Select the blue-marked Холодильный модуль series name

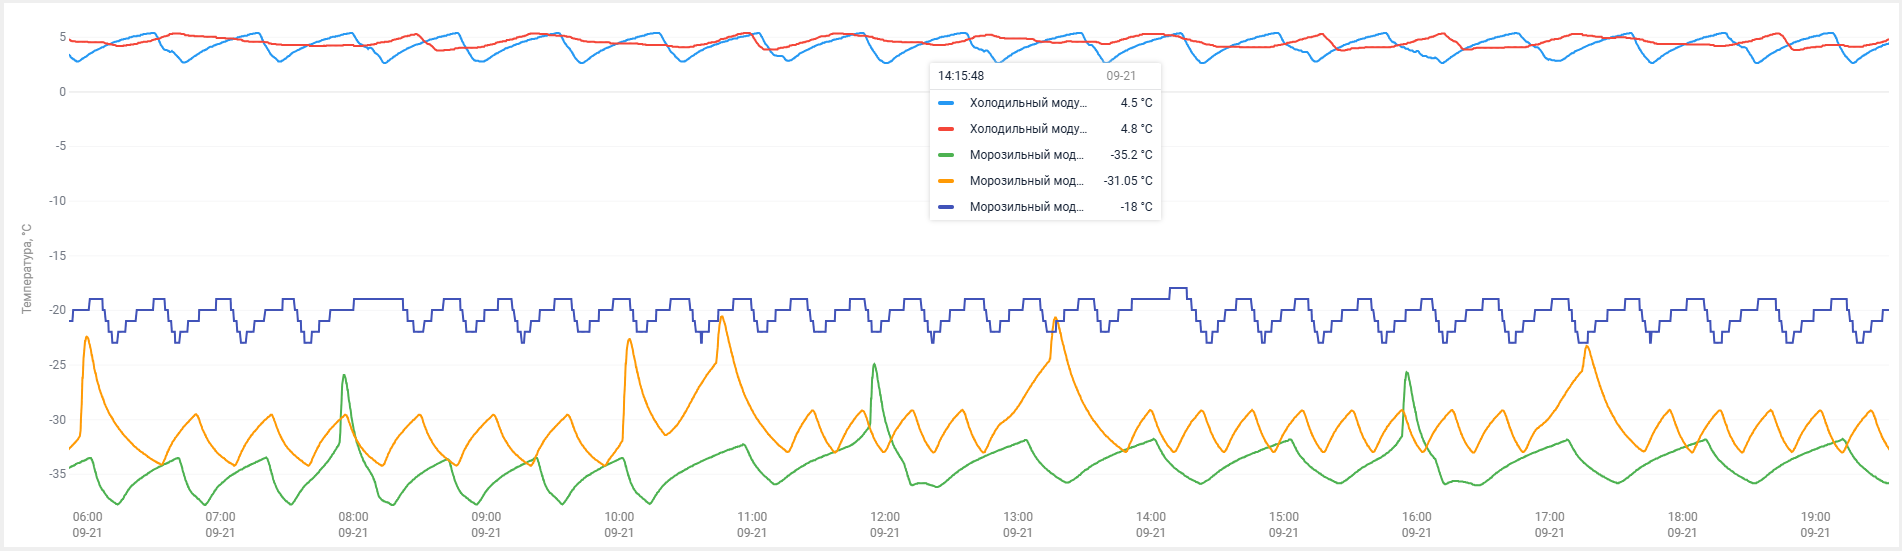coord(1027,103)
